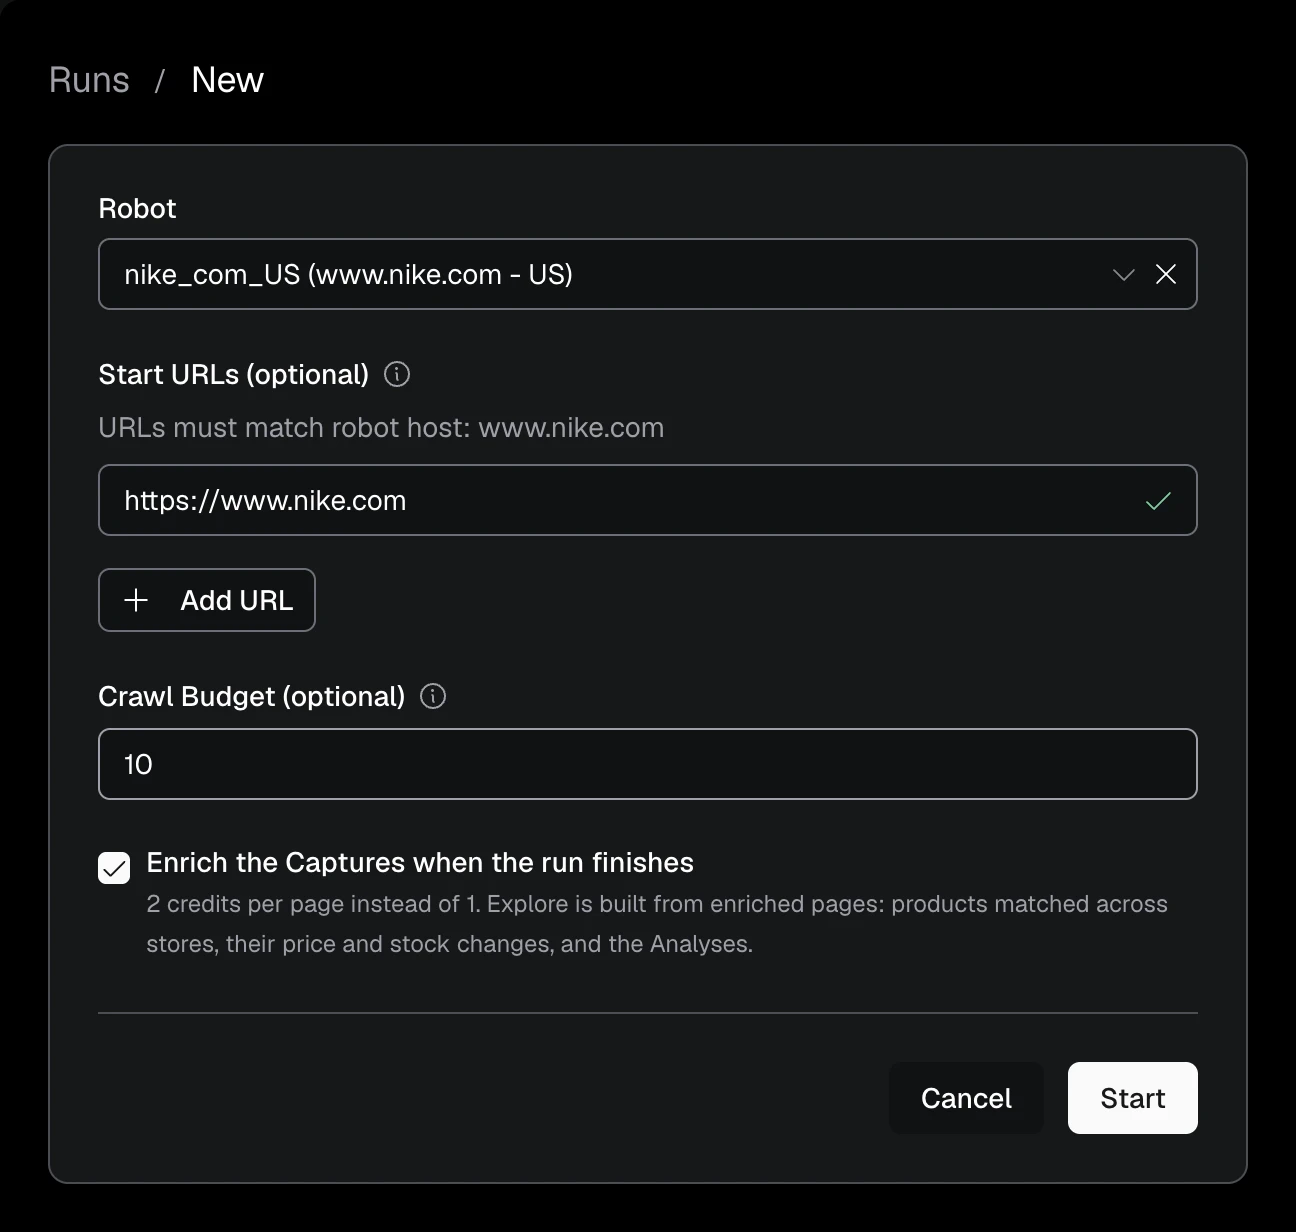Click the Robot field label
The height and width of the screenshot is (1232, 1296).
coord(137,208)
